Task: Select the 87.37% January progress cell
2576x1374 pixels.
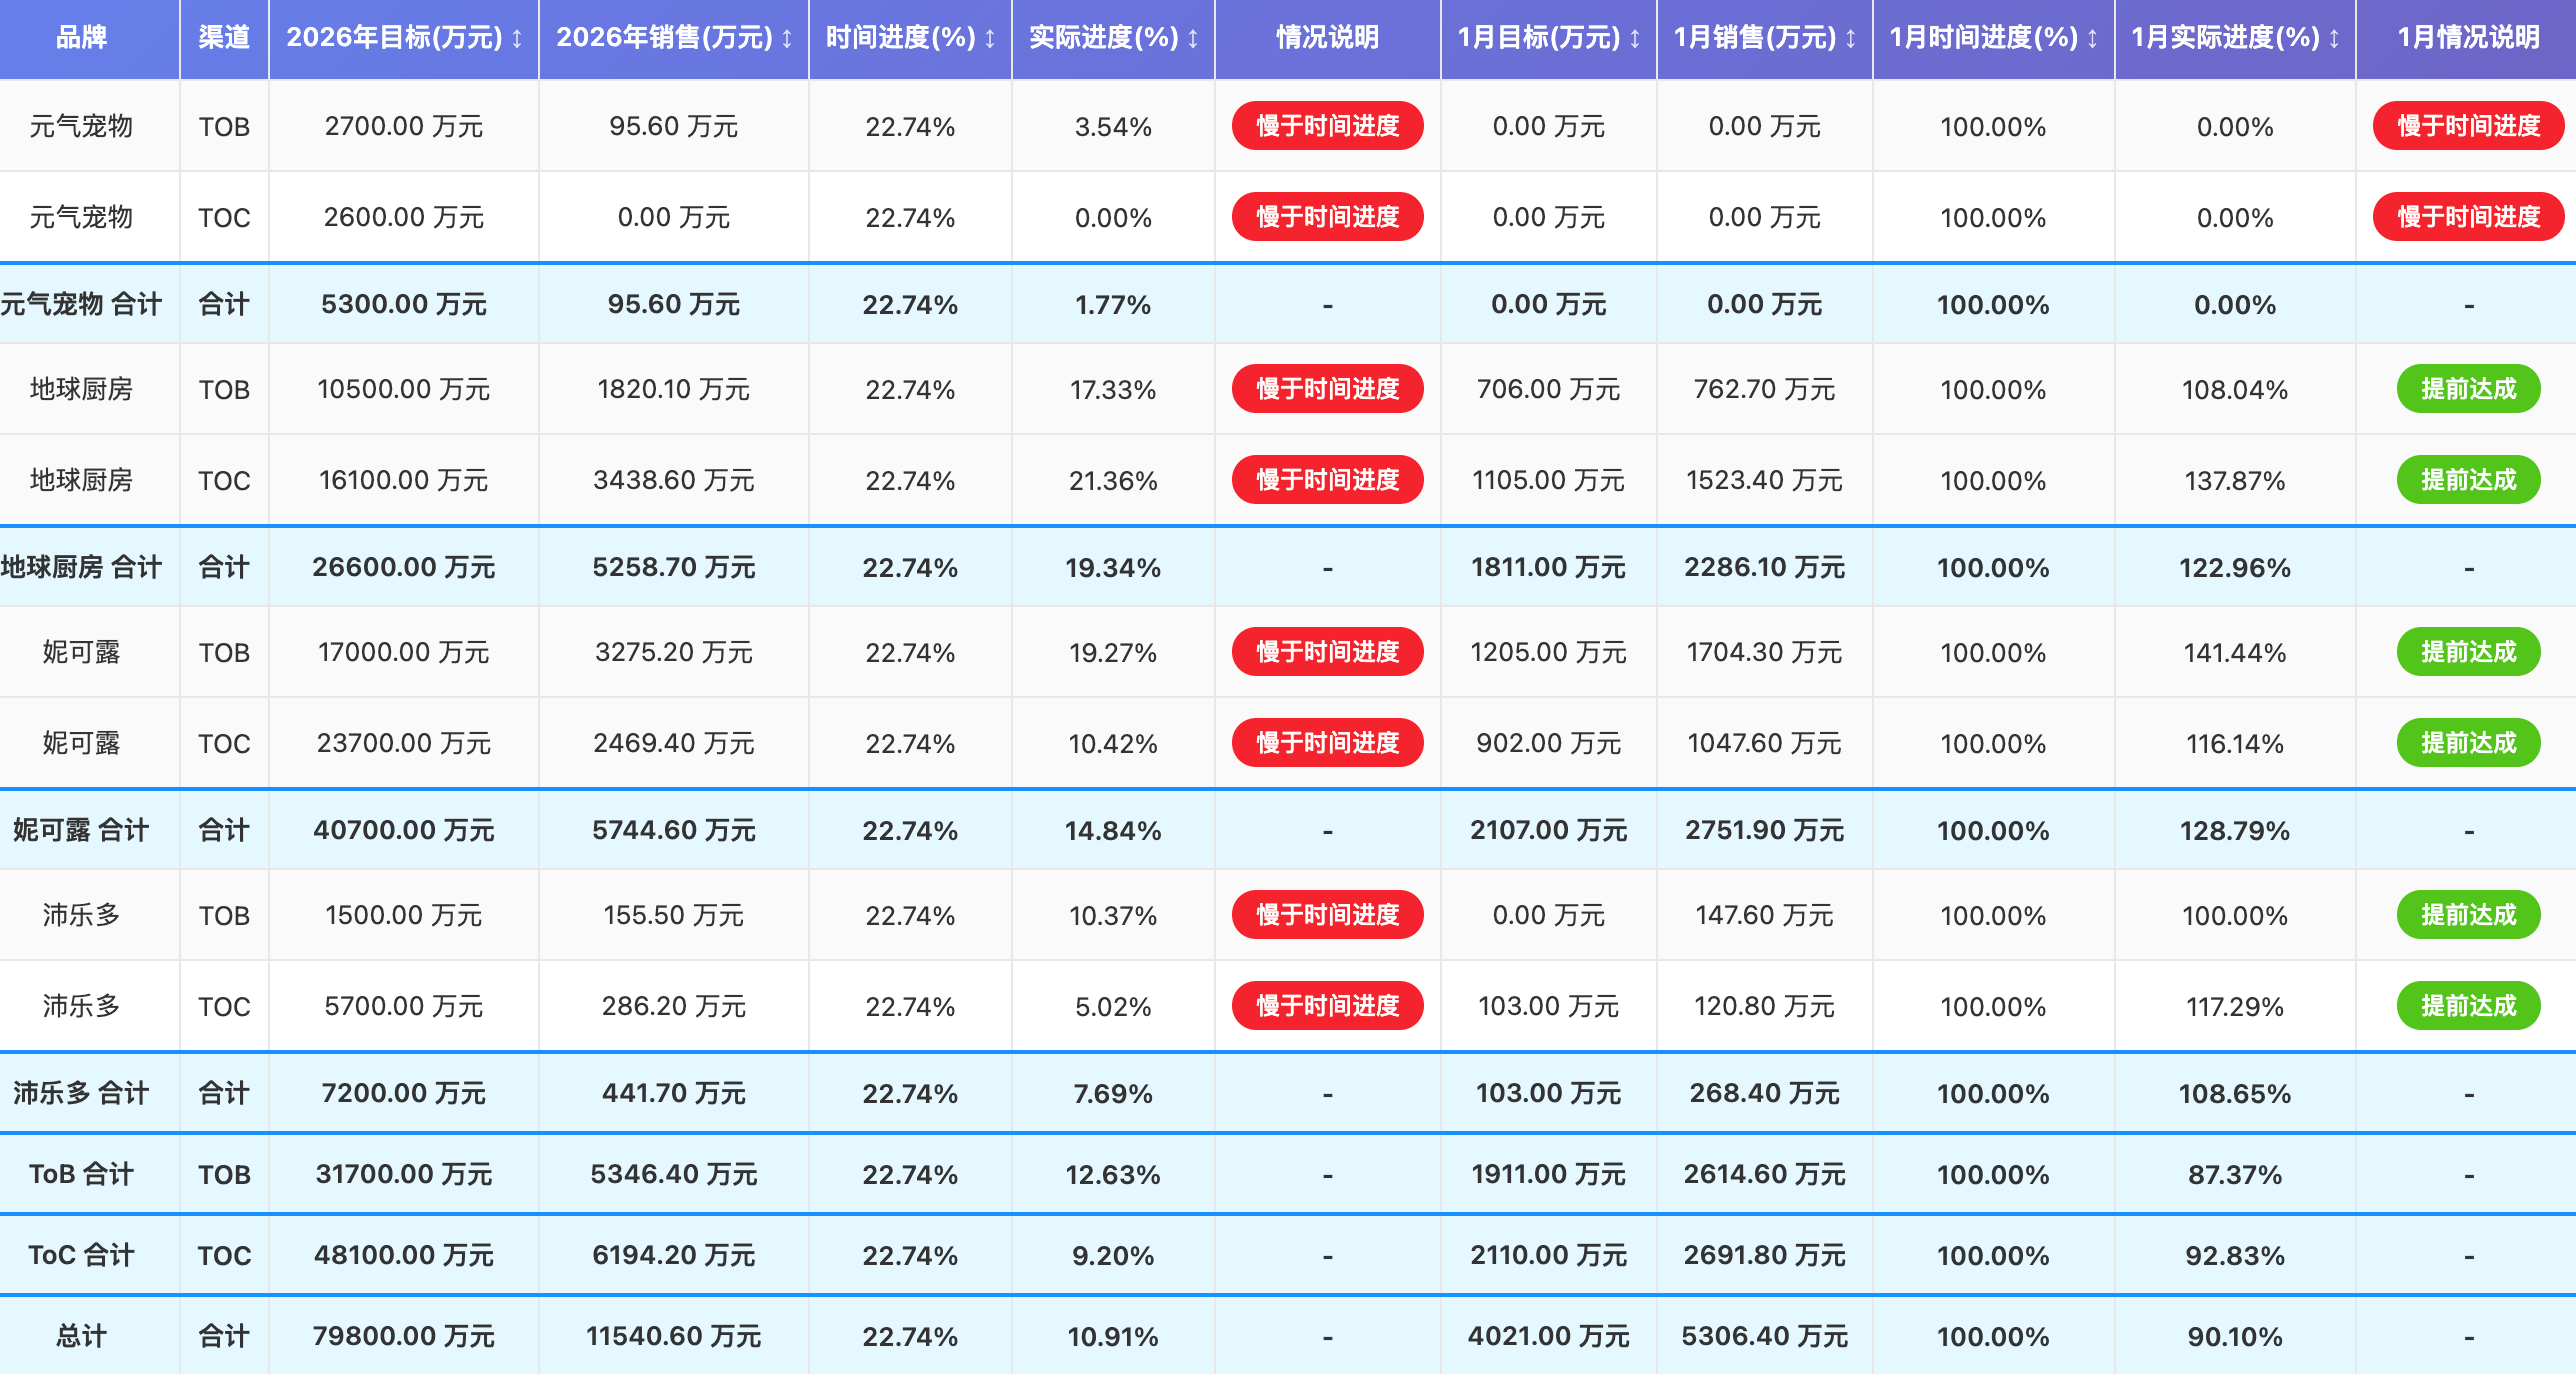Action: click(x=2235, y=1174)
